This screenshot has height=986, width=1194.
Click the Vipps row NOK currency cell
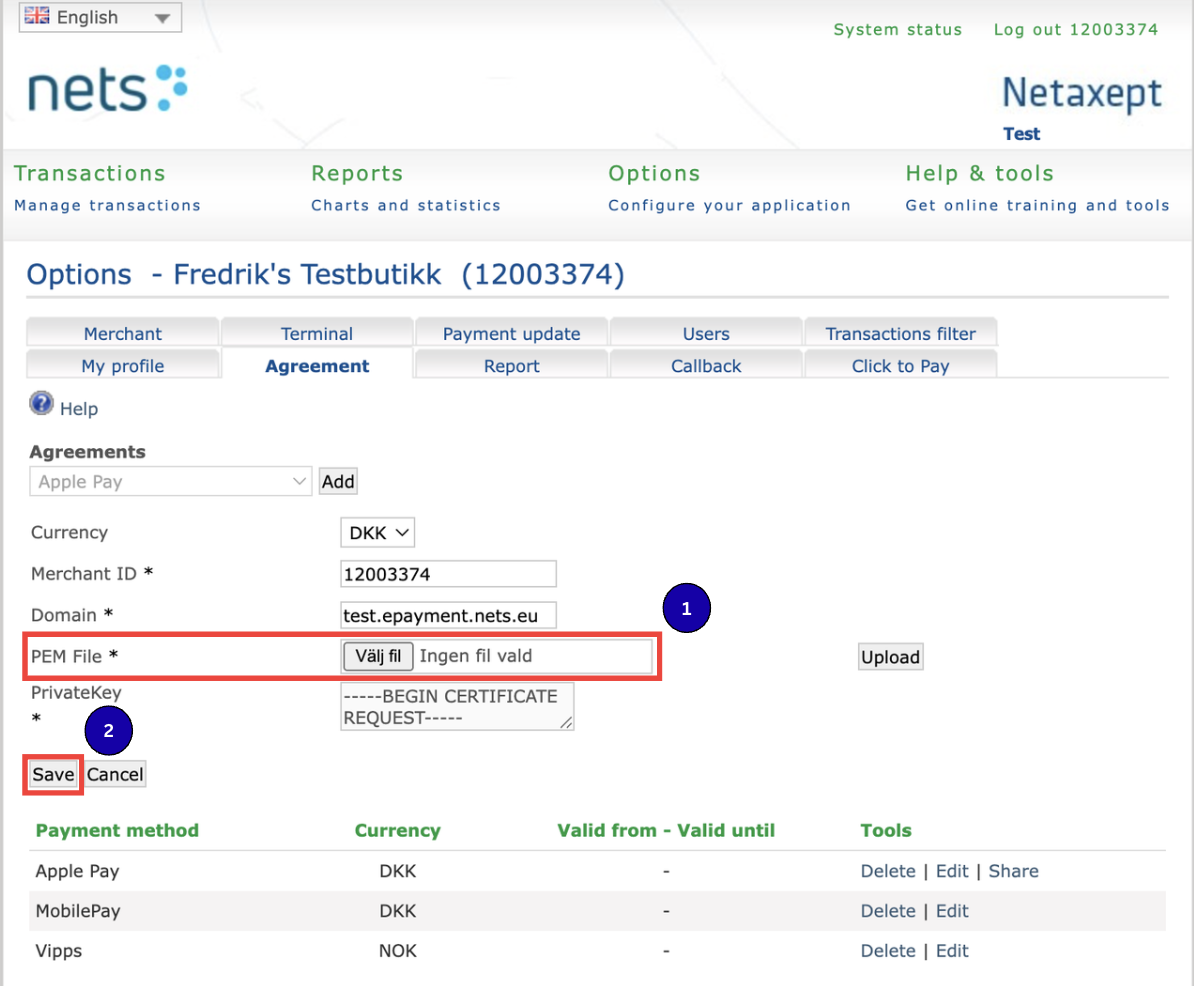[397, 951]
